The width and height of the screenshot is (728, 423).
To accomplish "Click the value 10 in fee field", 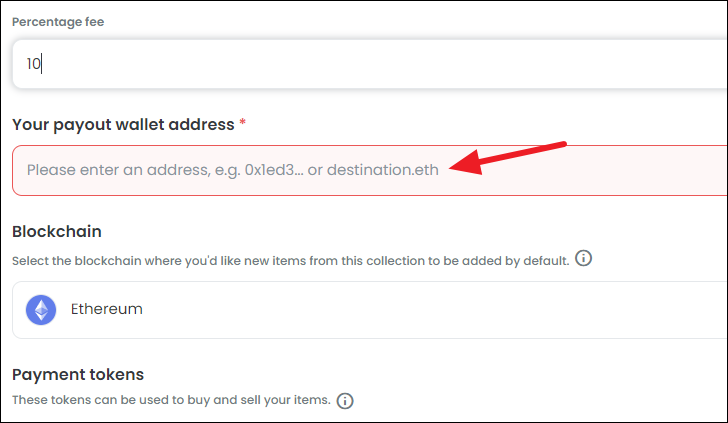I will coord(33,64).
